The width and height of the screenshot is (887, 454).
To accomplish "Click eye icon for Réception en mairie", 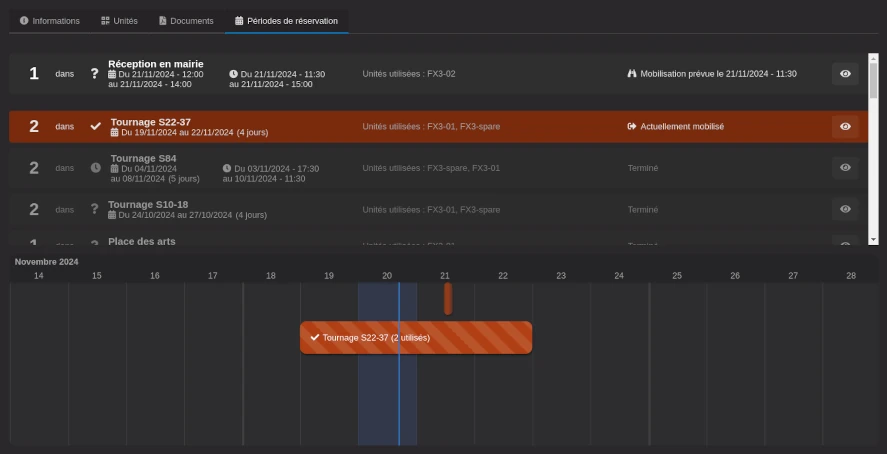I will coord(845,74).
